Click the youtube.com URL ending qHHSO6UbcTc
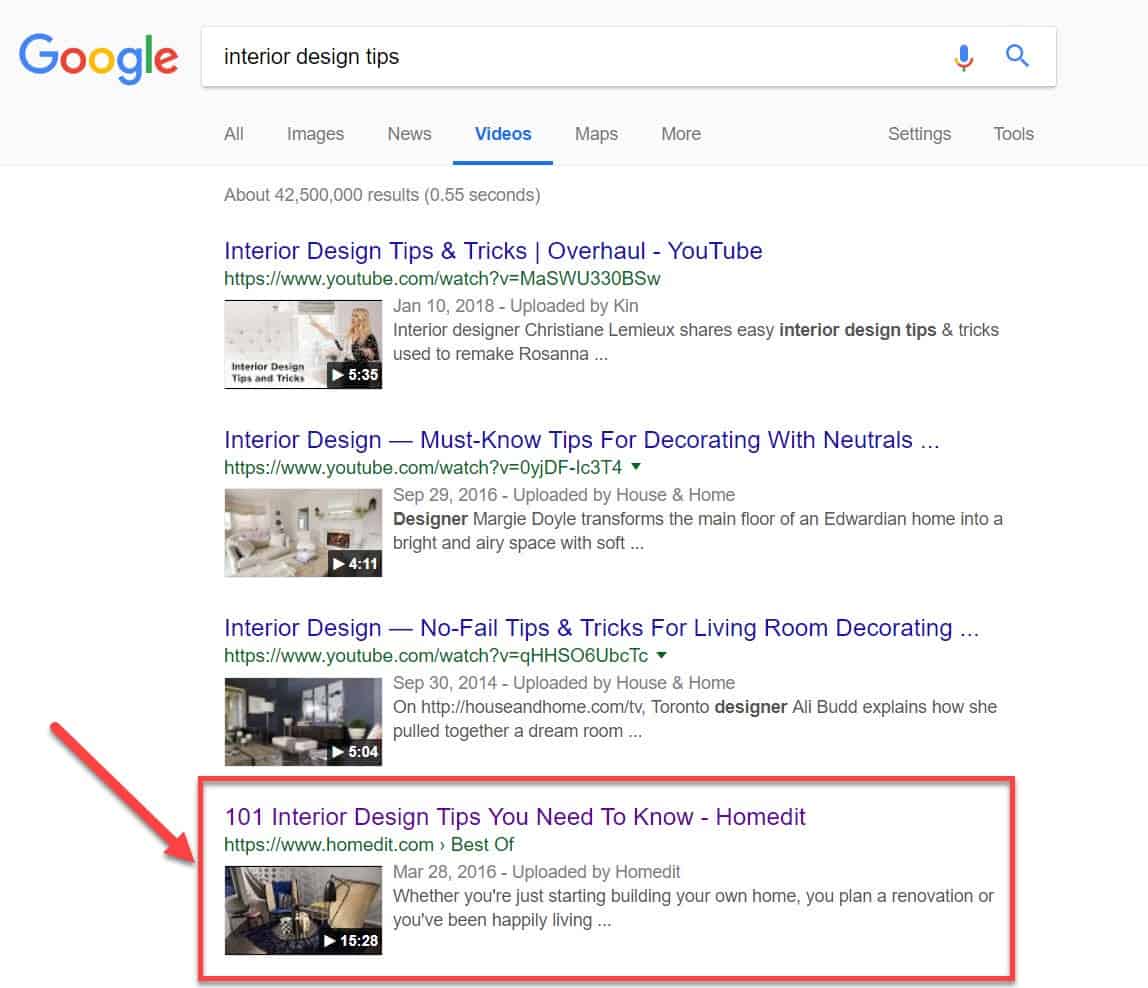Screen dimensions: 1148x988 (436, 655)
